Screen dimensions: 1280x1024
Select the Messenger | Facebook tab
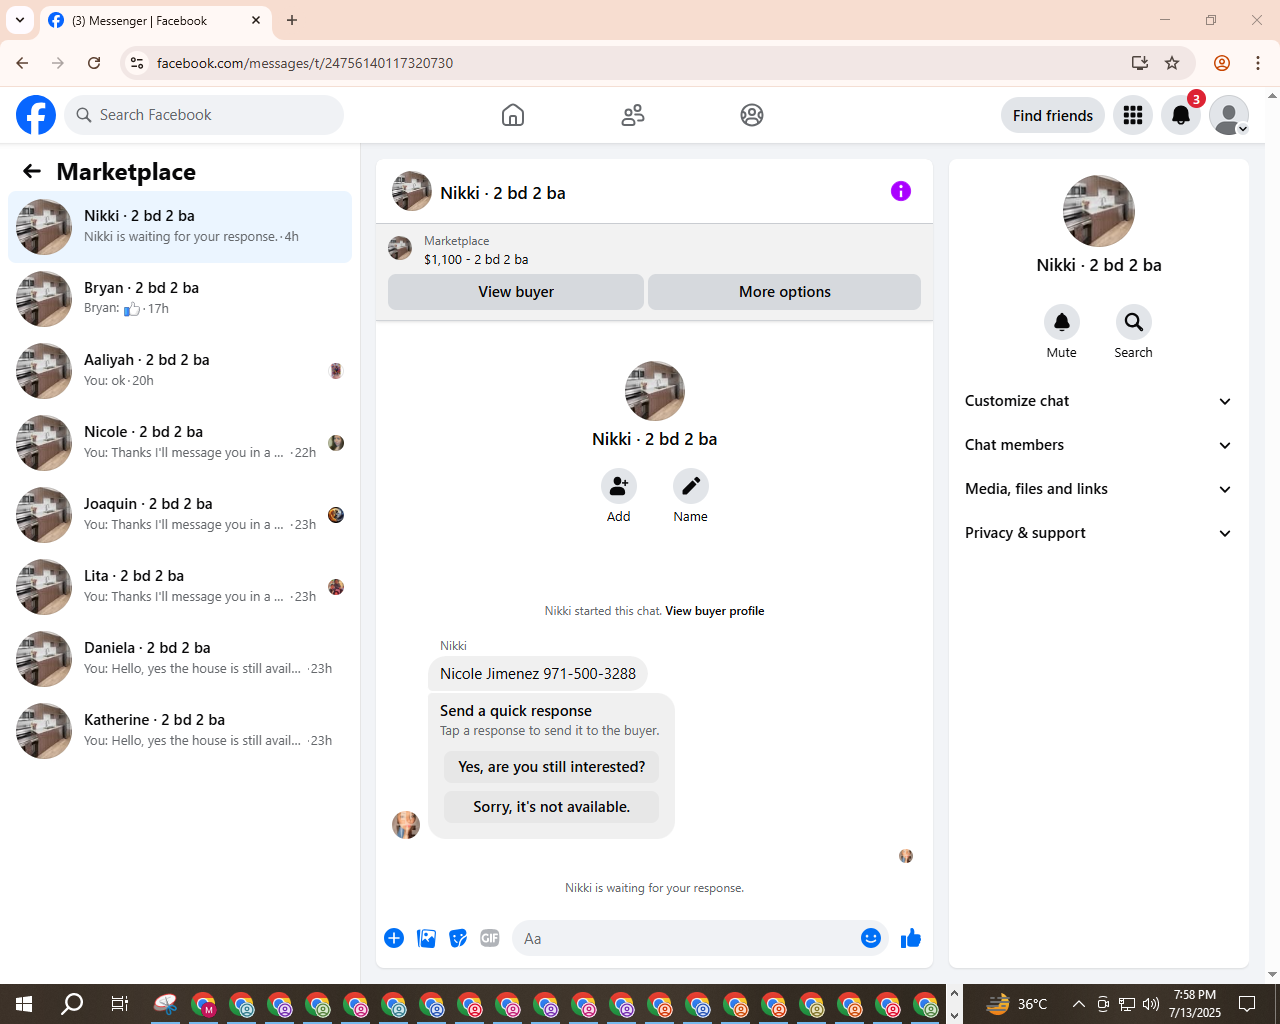pyautogui.click(x=155, y=20)
